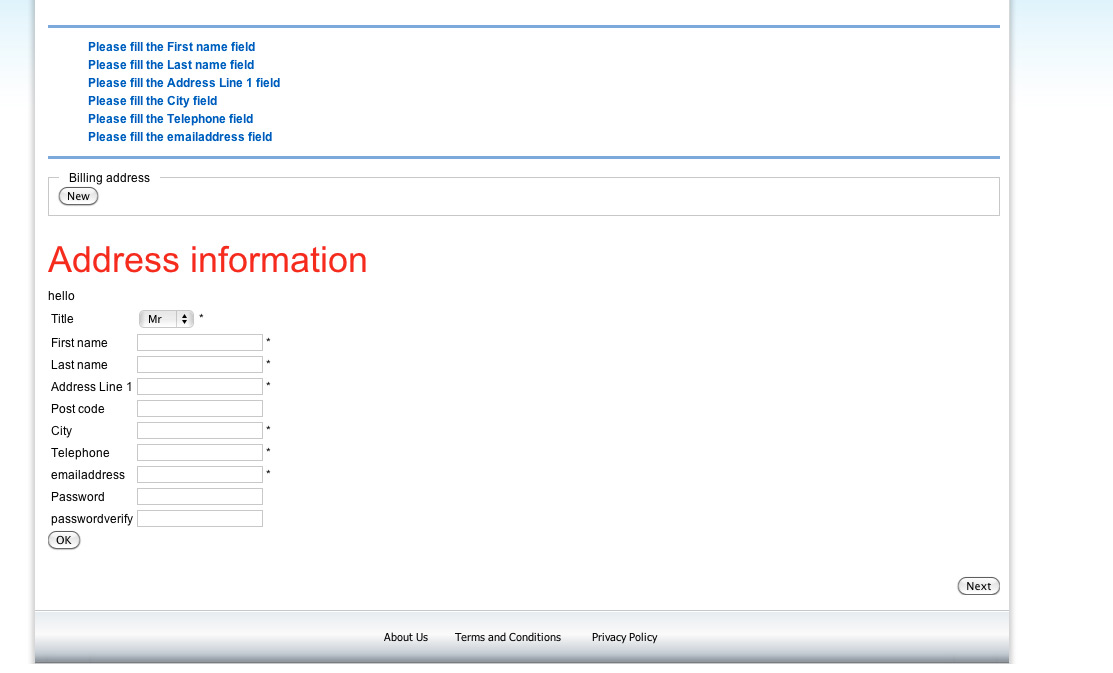Click the Billing address legend text
This screenshot has height=673, width=1113.
tap(109, 177)
